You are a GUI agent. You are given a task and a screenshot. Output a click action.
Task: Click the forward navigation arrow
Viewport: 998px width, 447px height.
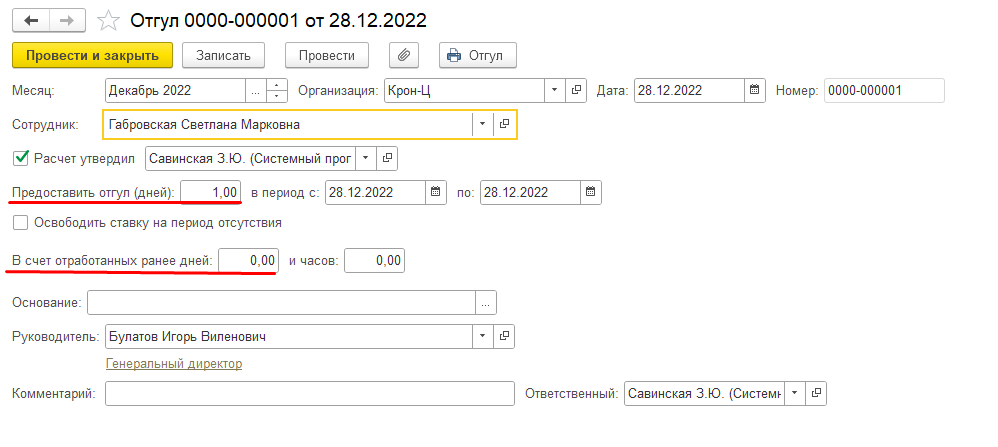[67, 19]
